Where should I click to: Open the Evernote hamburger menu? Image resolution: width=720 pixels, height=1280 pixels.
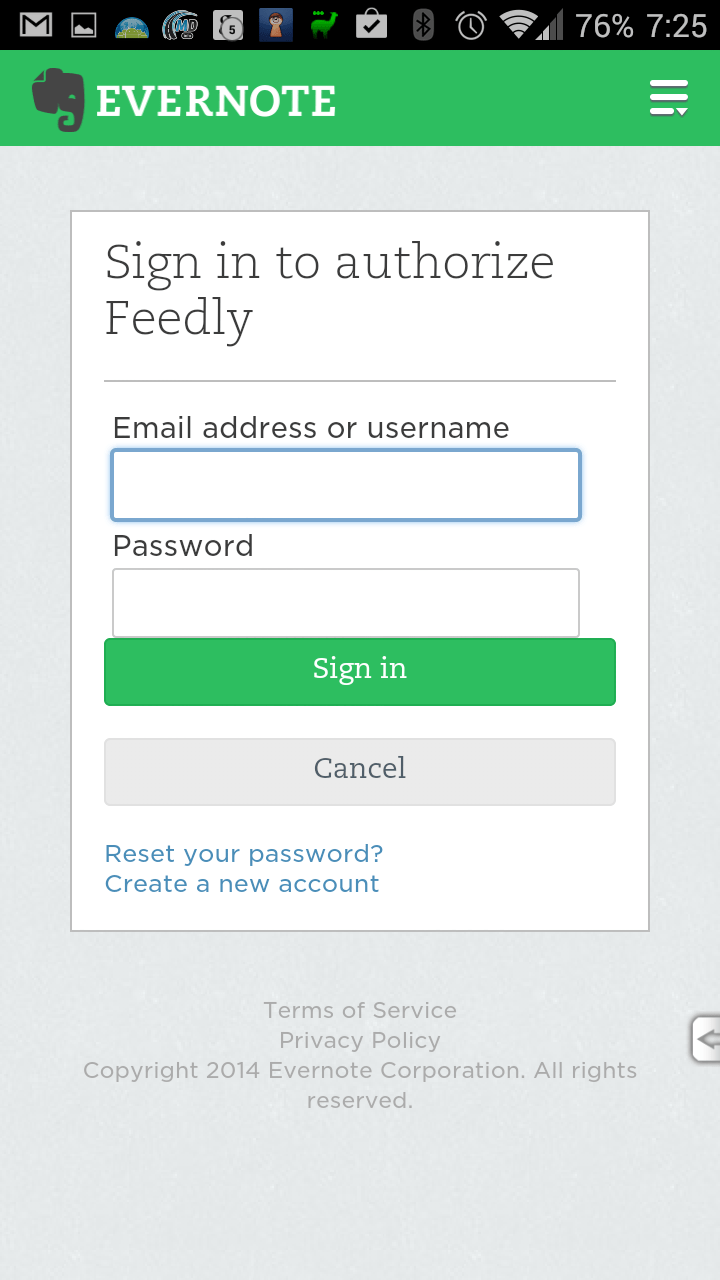point(668,99)
